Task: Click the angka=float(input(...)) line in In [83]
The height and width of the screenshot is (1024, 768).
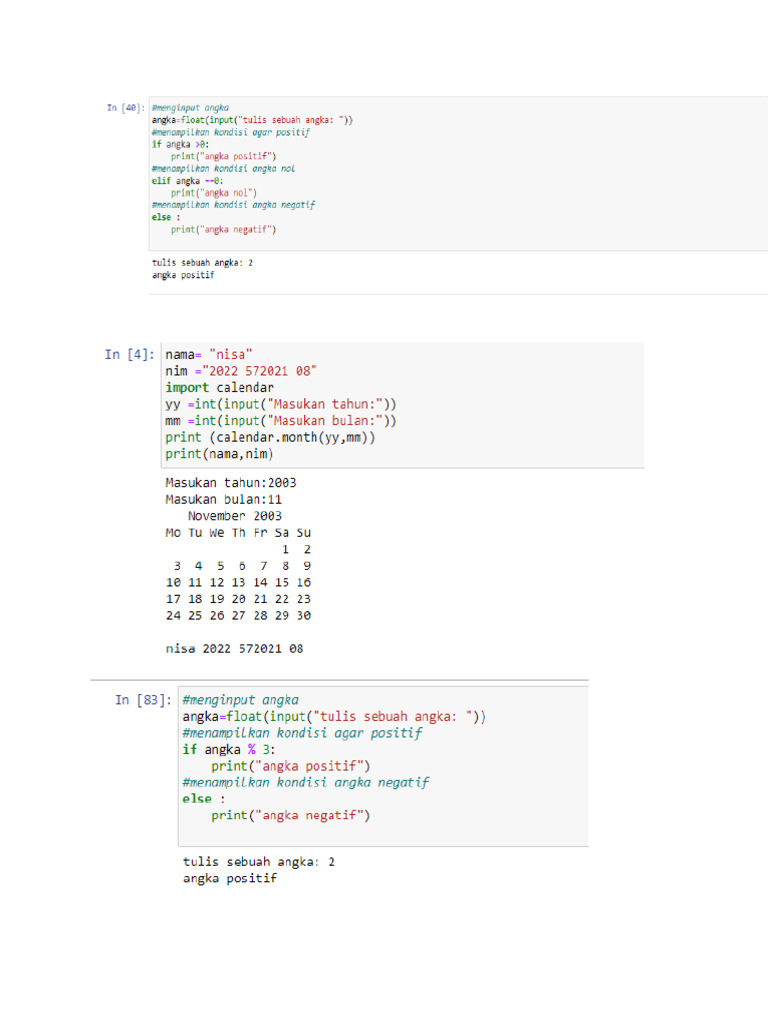Action: coord(334,717)
